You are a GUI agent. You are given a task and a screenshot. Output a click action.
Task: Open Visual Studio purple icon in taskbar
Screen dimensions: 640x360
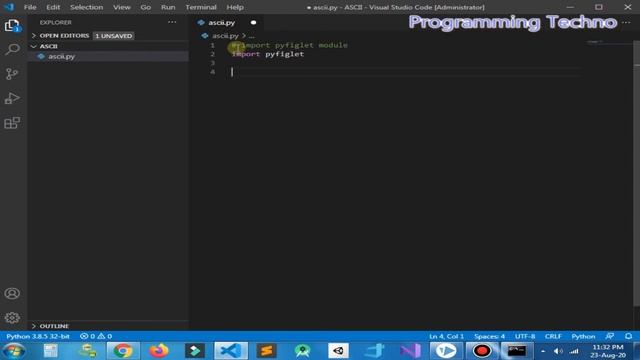[x=410, y=351]
